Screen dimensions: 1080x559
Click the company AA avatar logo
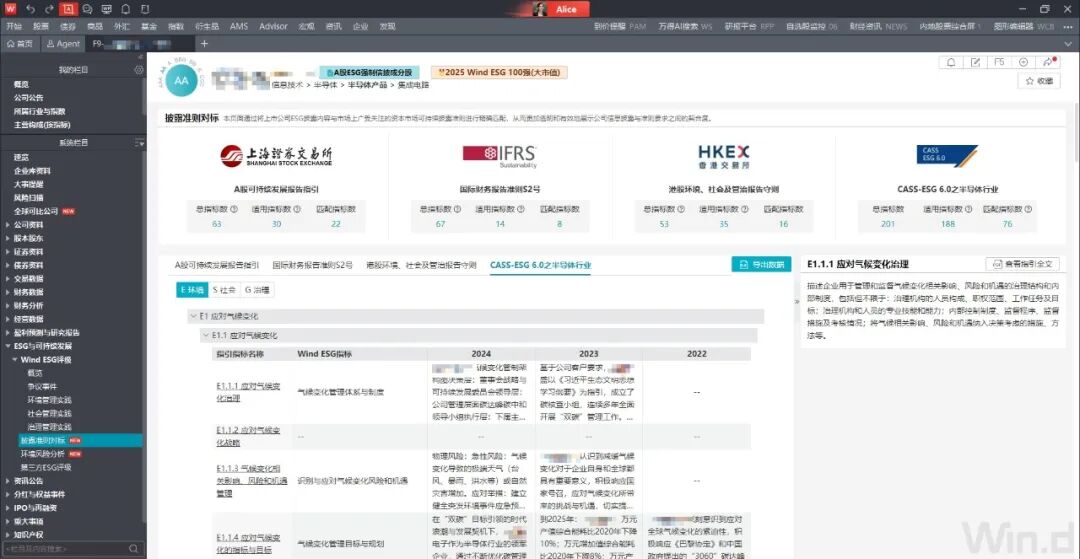coord(180,81)
